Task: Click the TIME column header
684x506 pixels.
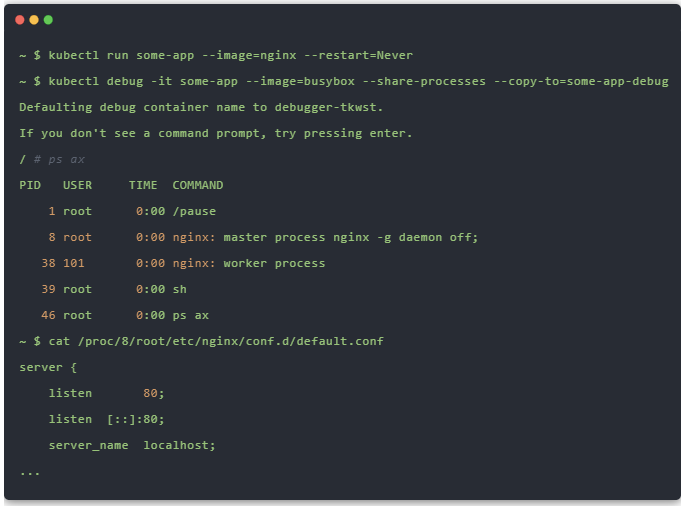Action: 143,185
